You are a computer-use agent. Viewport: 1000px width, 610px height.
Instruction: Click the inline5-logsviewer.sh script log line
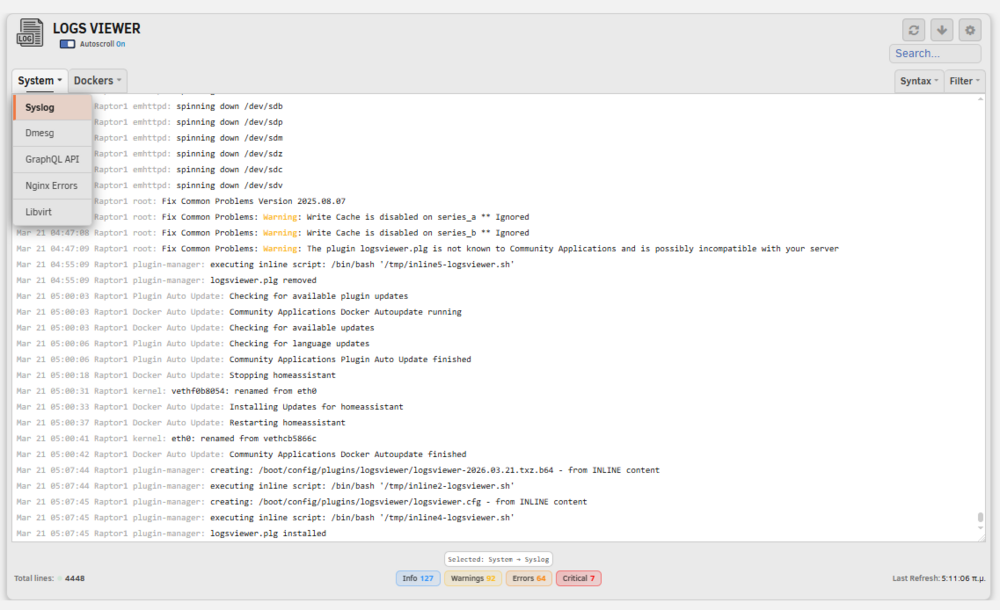[265, 264]
